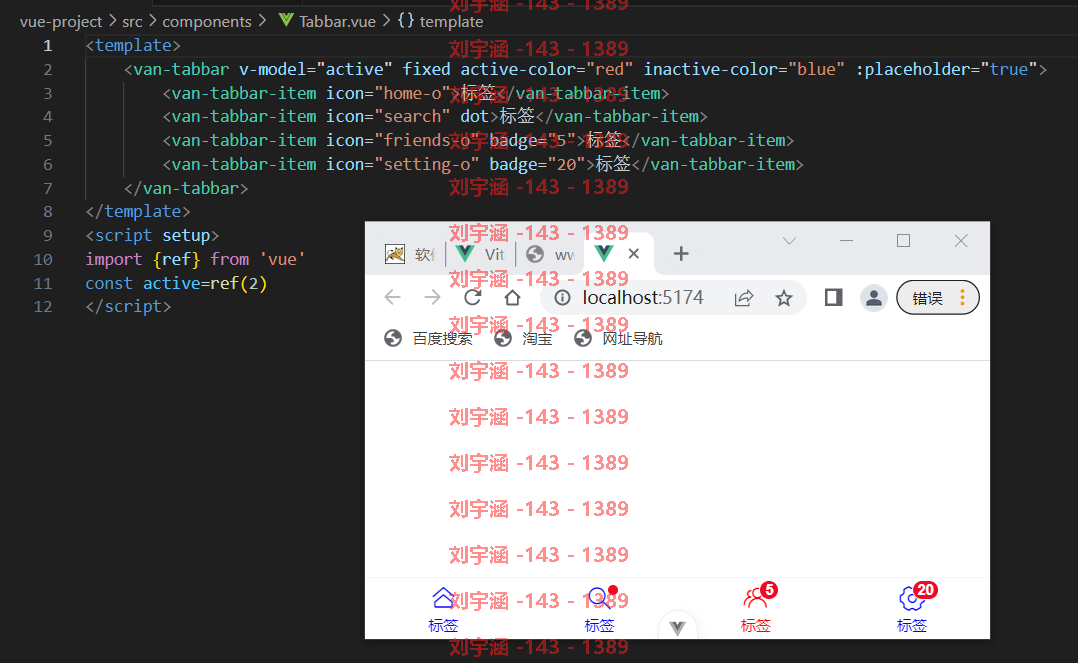
Task: Click the 'import {ref} from' code line
Action: [195, 259]
